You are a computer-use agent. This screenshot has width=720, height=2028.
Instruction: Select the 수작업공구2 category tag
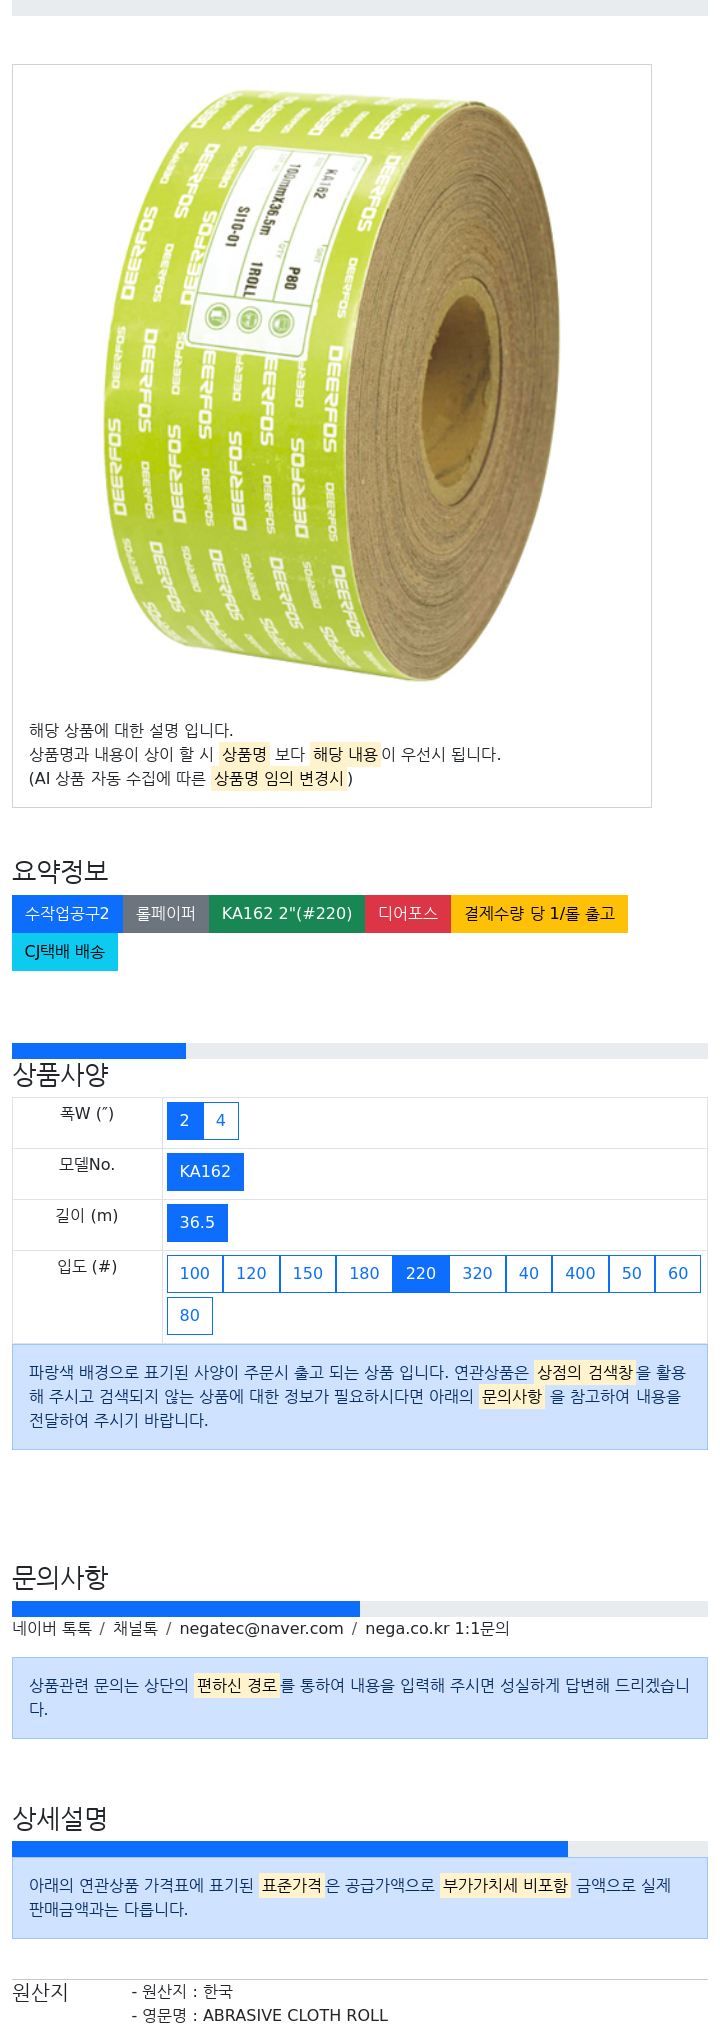coord(67,914)
